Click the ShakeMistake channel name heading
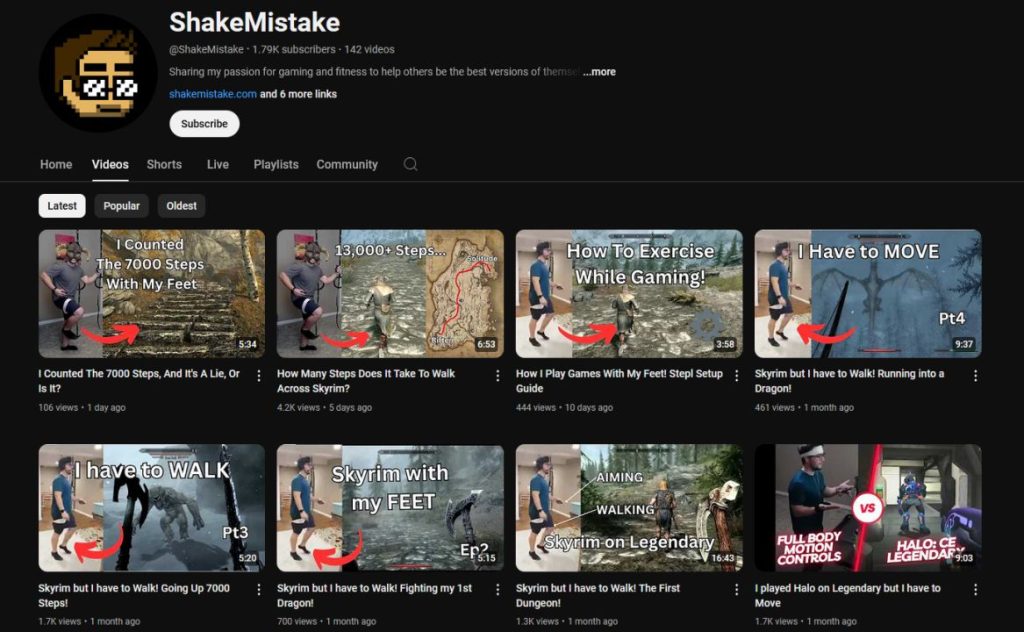 pyautogui.click(x=255, y=22)
